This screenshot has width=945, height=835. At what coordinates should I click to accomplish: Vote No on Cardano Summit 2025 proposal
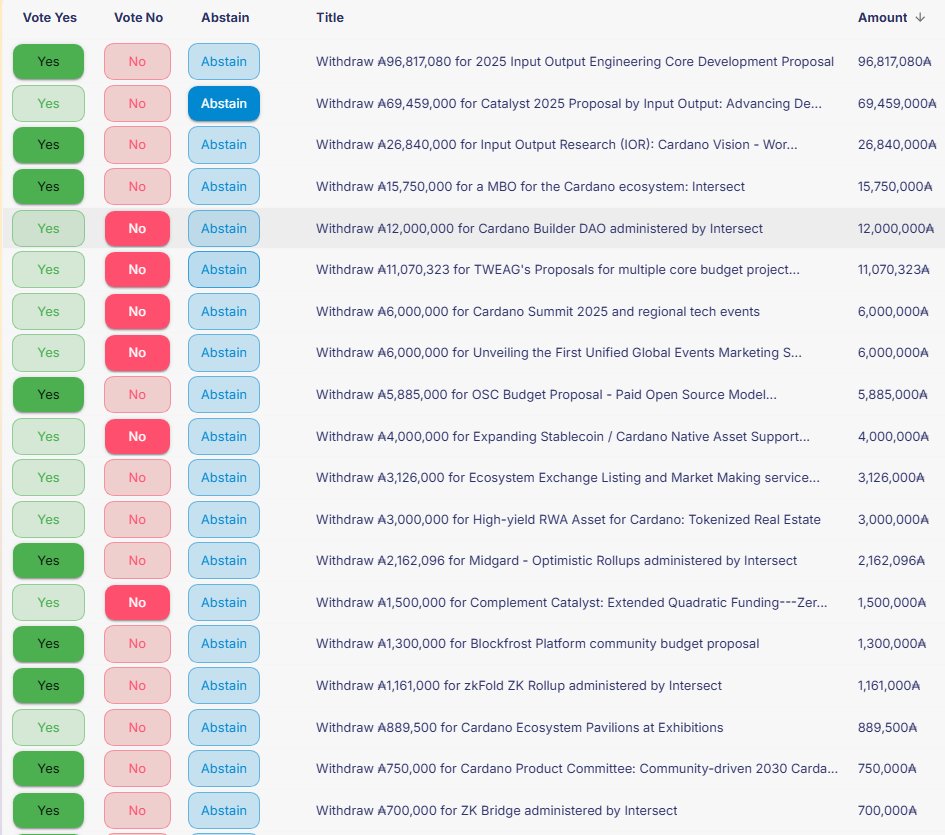click(137, 312)
